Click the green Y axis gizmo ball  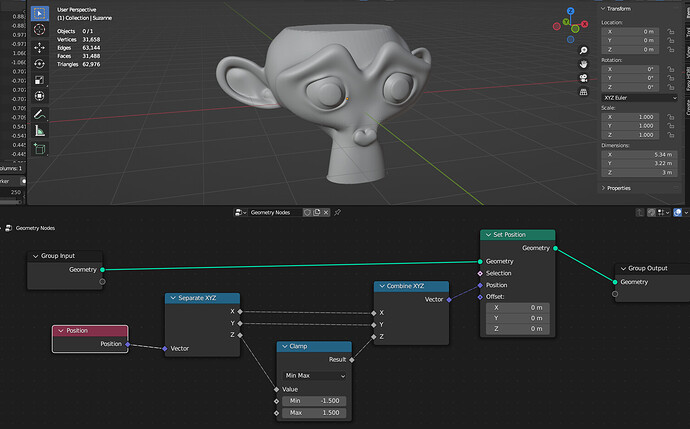click(x=566, y=22)
